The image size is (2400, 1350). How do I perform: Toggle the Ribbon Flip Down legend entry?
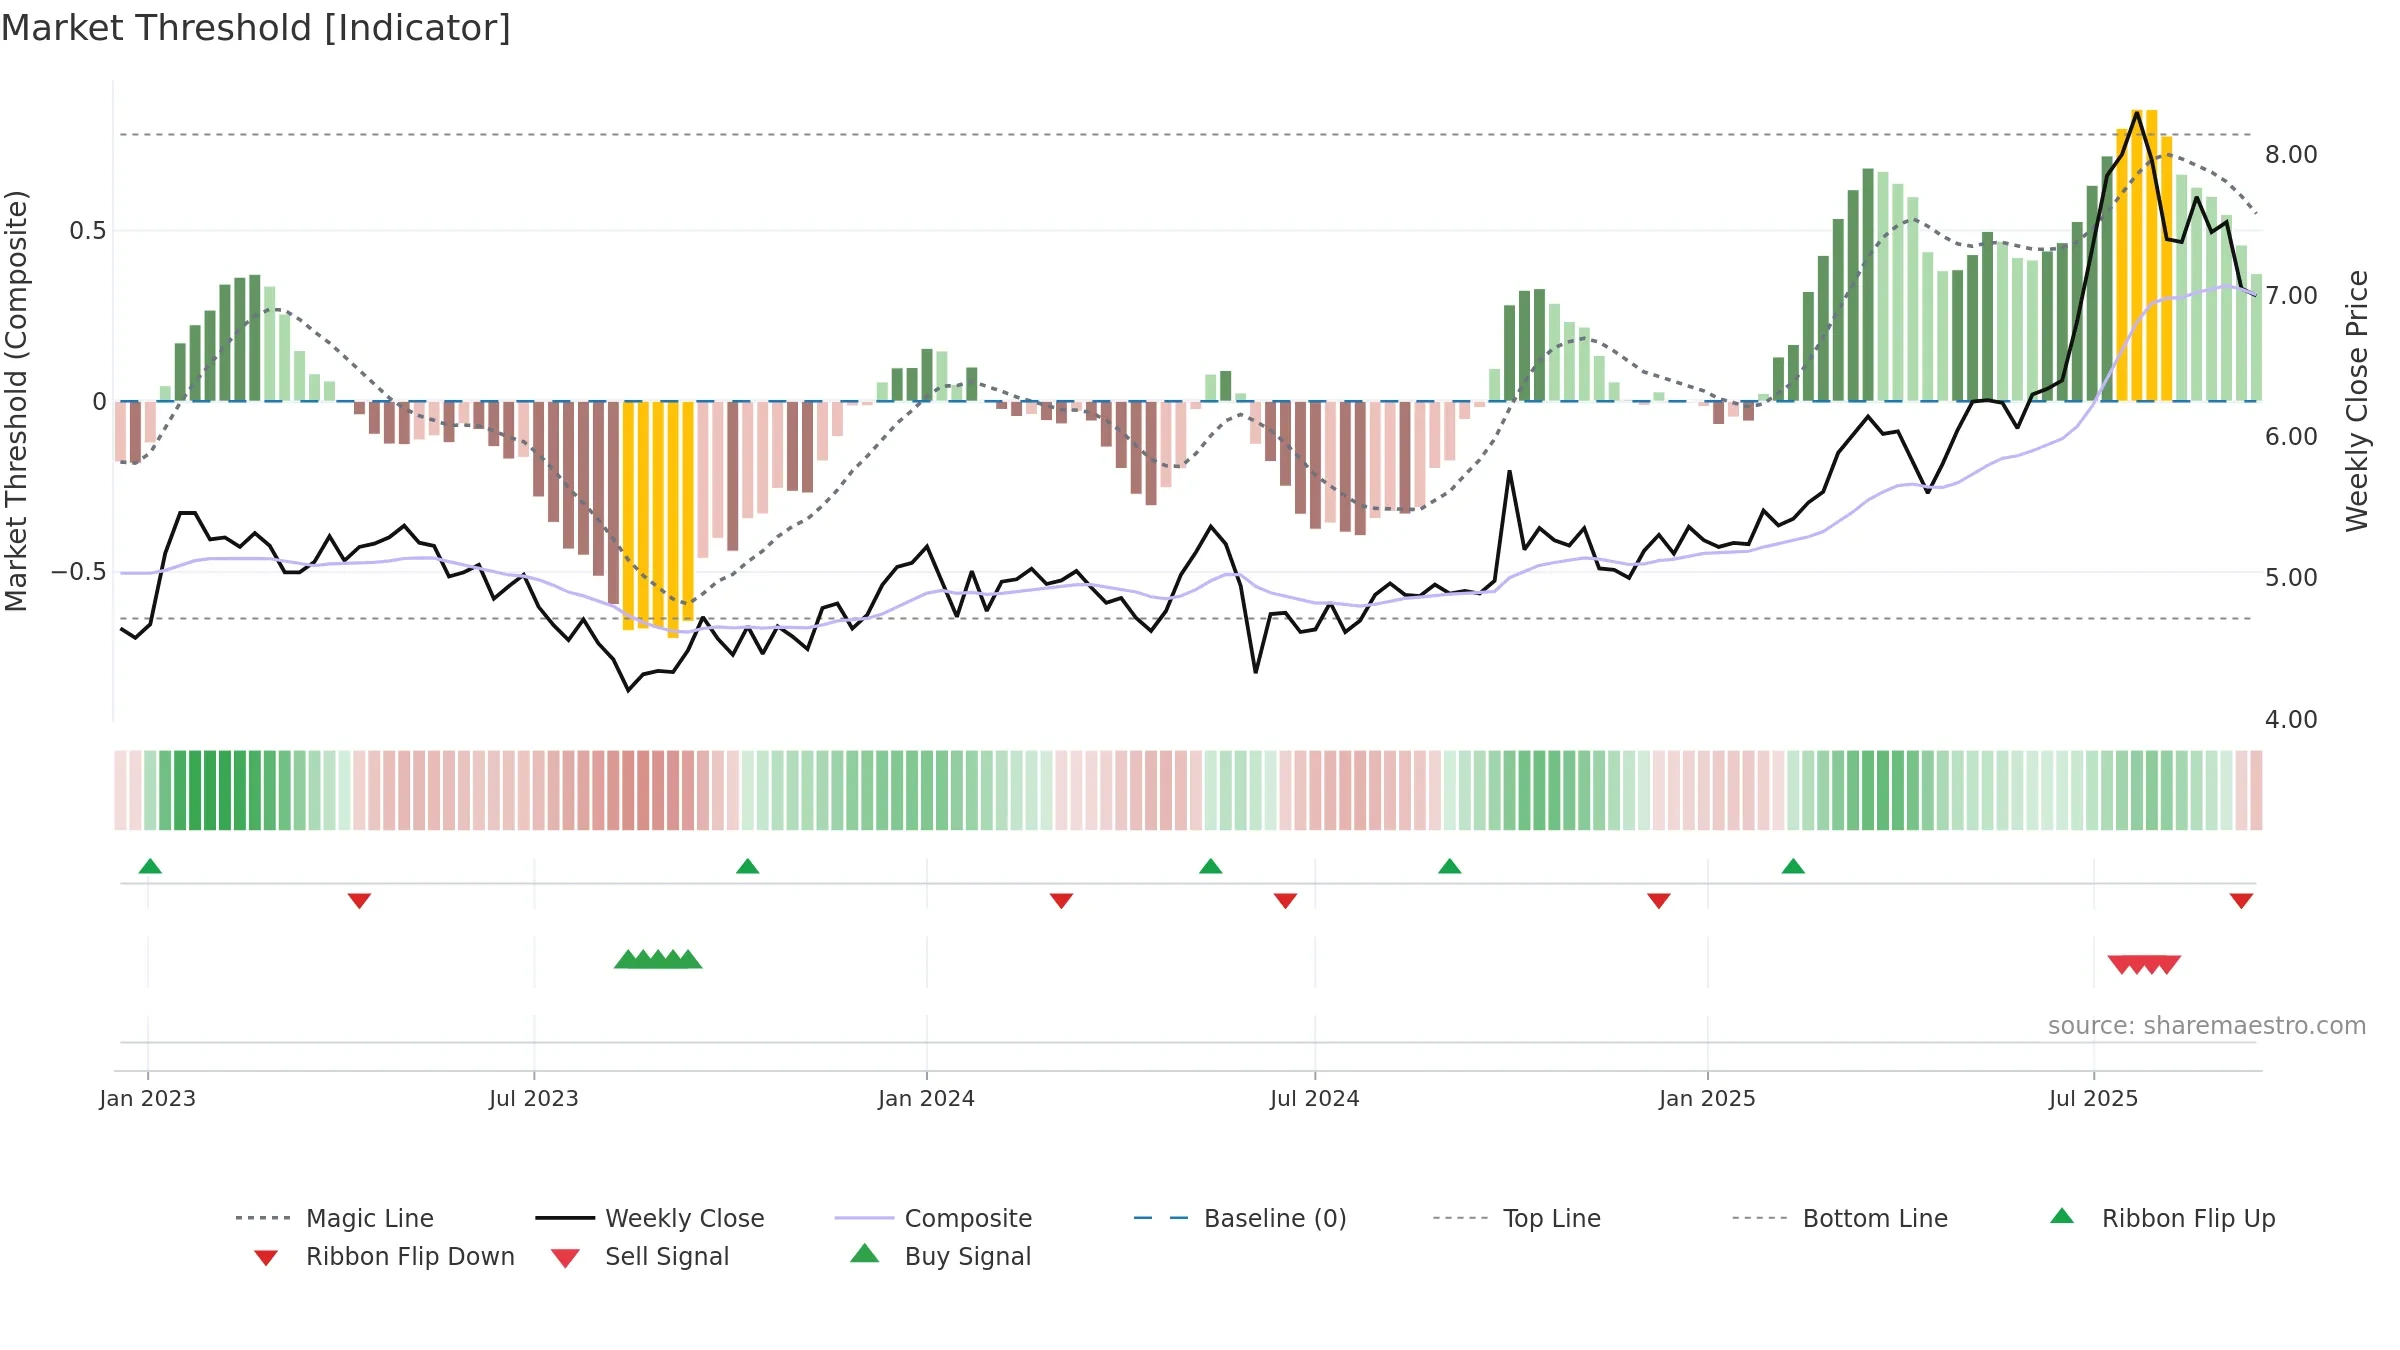(x=384, y=1256)
